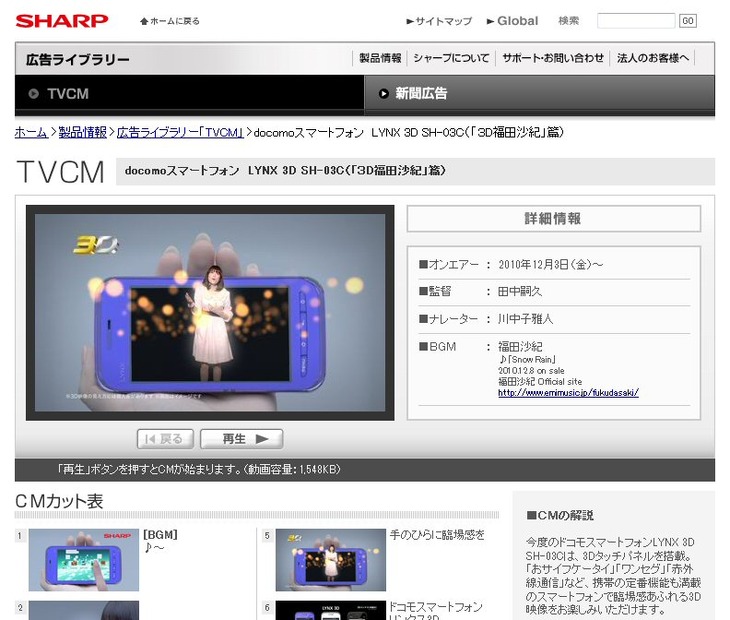The width and height of the screenshot is (730, 620).
Task: Switch to the 新聞広告 tab
Action: point(540,93)
